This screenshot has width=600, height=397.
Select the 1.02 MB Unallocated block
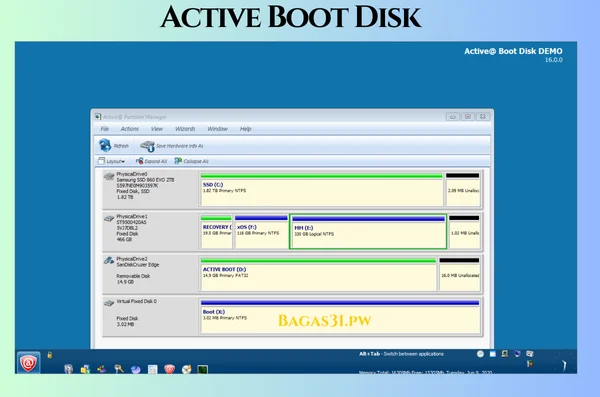tap(464, 232)
